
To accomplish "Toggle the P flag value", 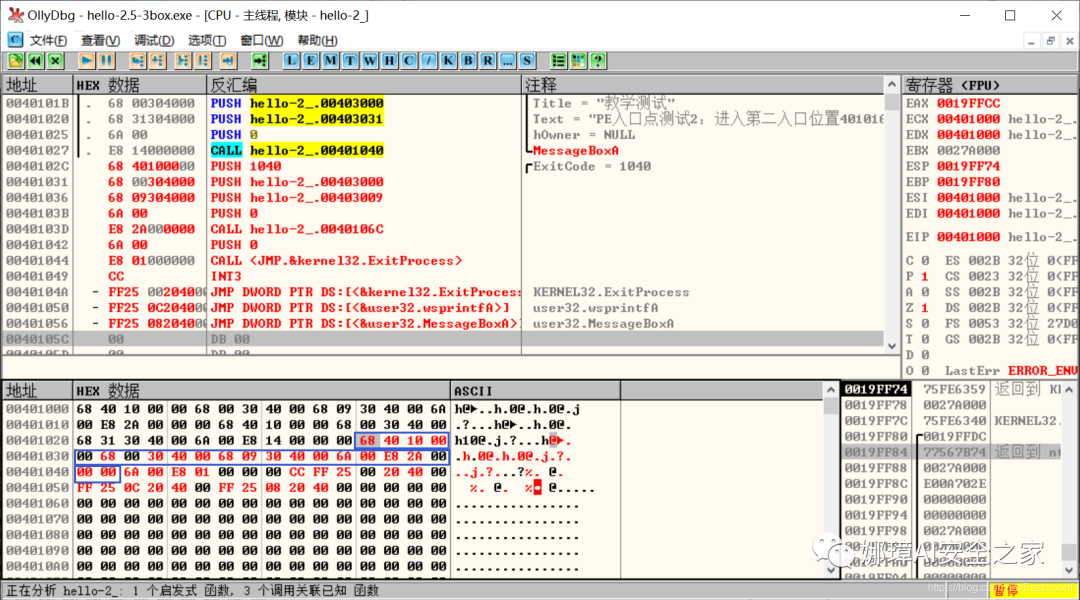I will coord(925,276).
